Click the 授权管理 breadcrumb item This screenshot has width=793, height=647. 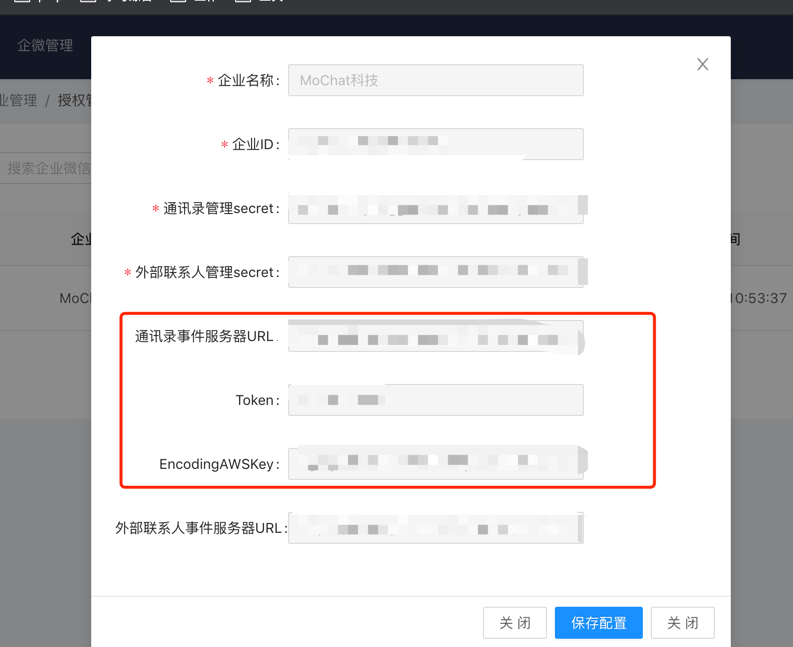pyautogui.click(x=75, y=100)
